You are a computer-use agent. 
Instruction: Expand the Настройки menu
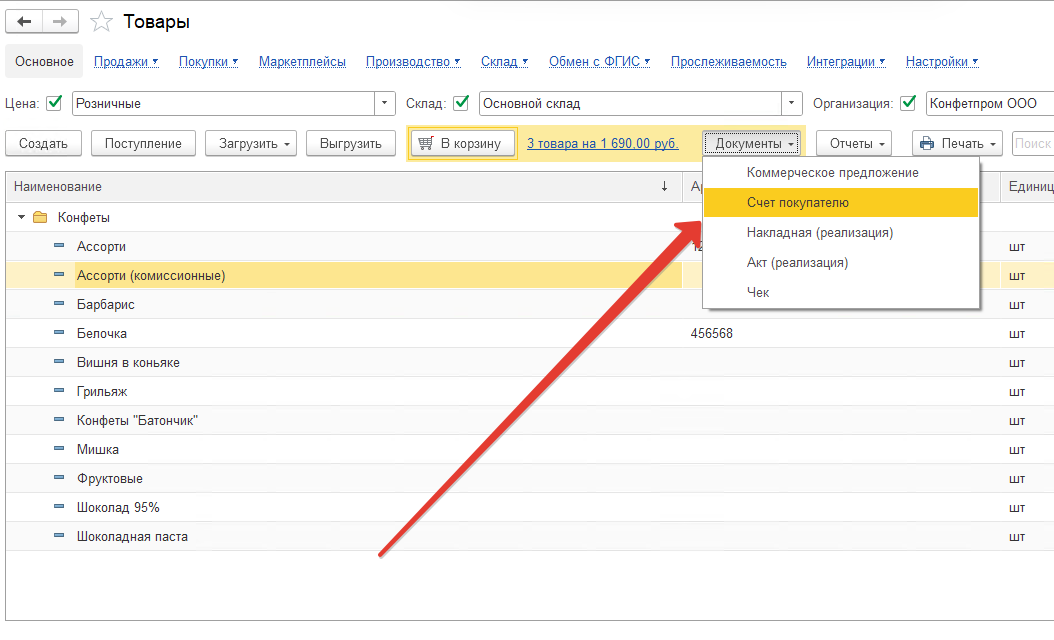[x=942, y=61]
